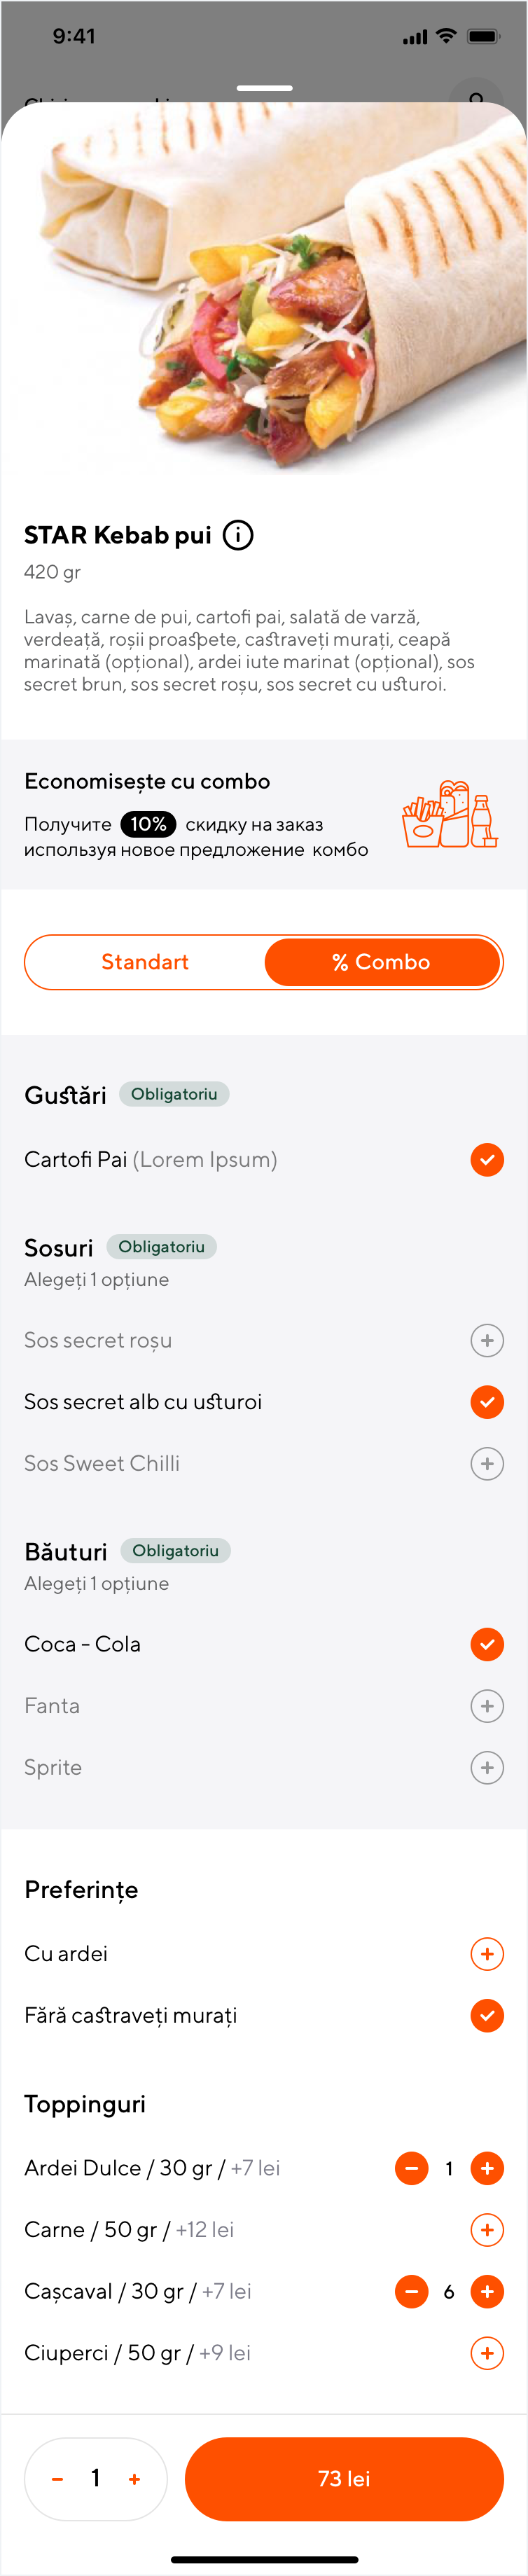Add Carne topping with plus icon
The height and width of the screenshot is (2576, 528).
487,2229
